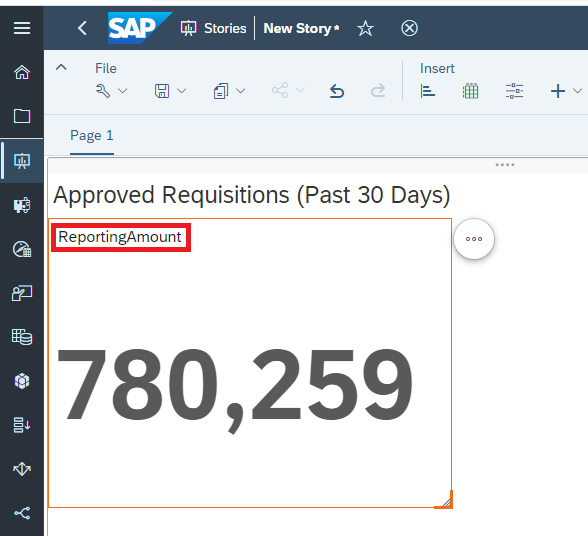Screen dimensions: 588x536
Task: Click the undo arrow
Action: (337, 91)
